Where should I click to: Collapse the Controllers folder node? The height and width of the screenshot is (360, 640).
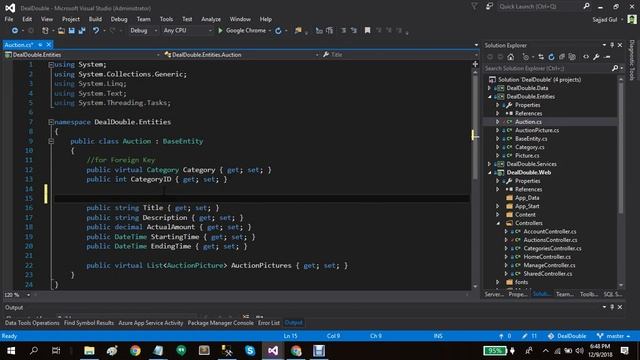(x=498, y=223)
